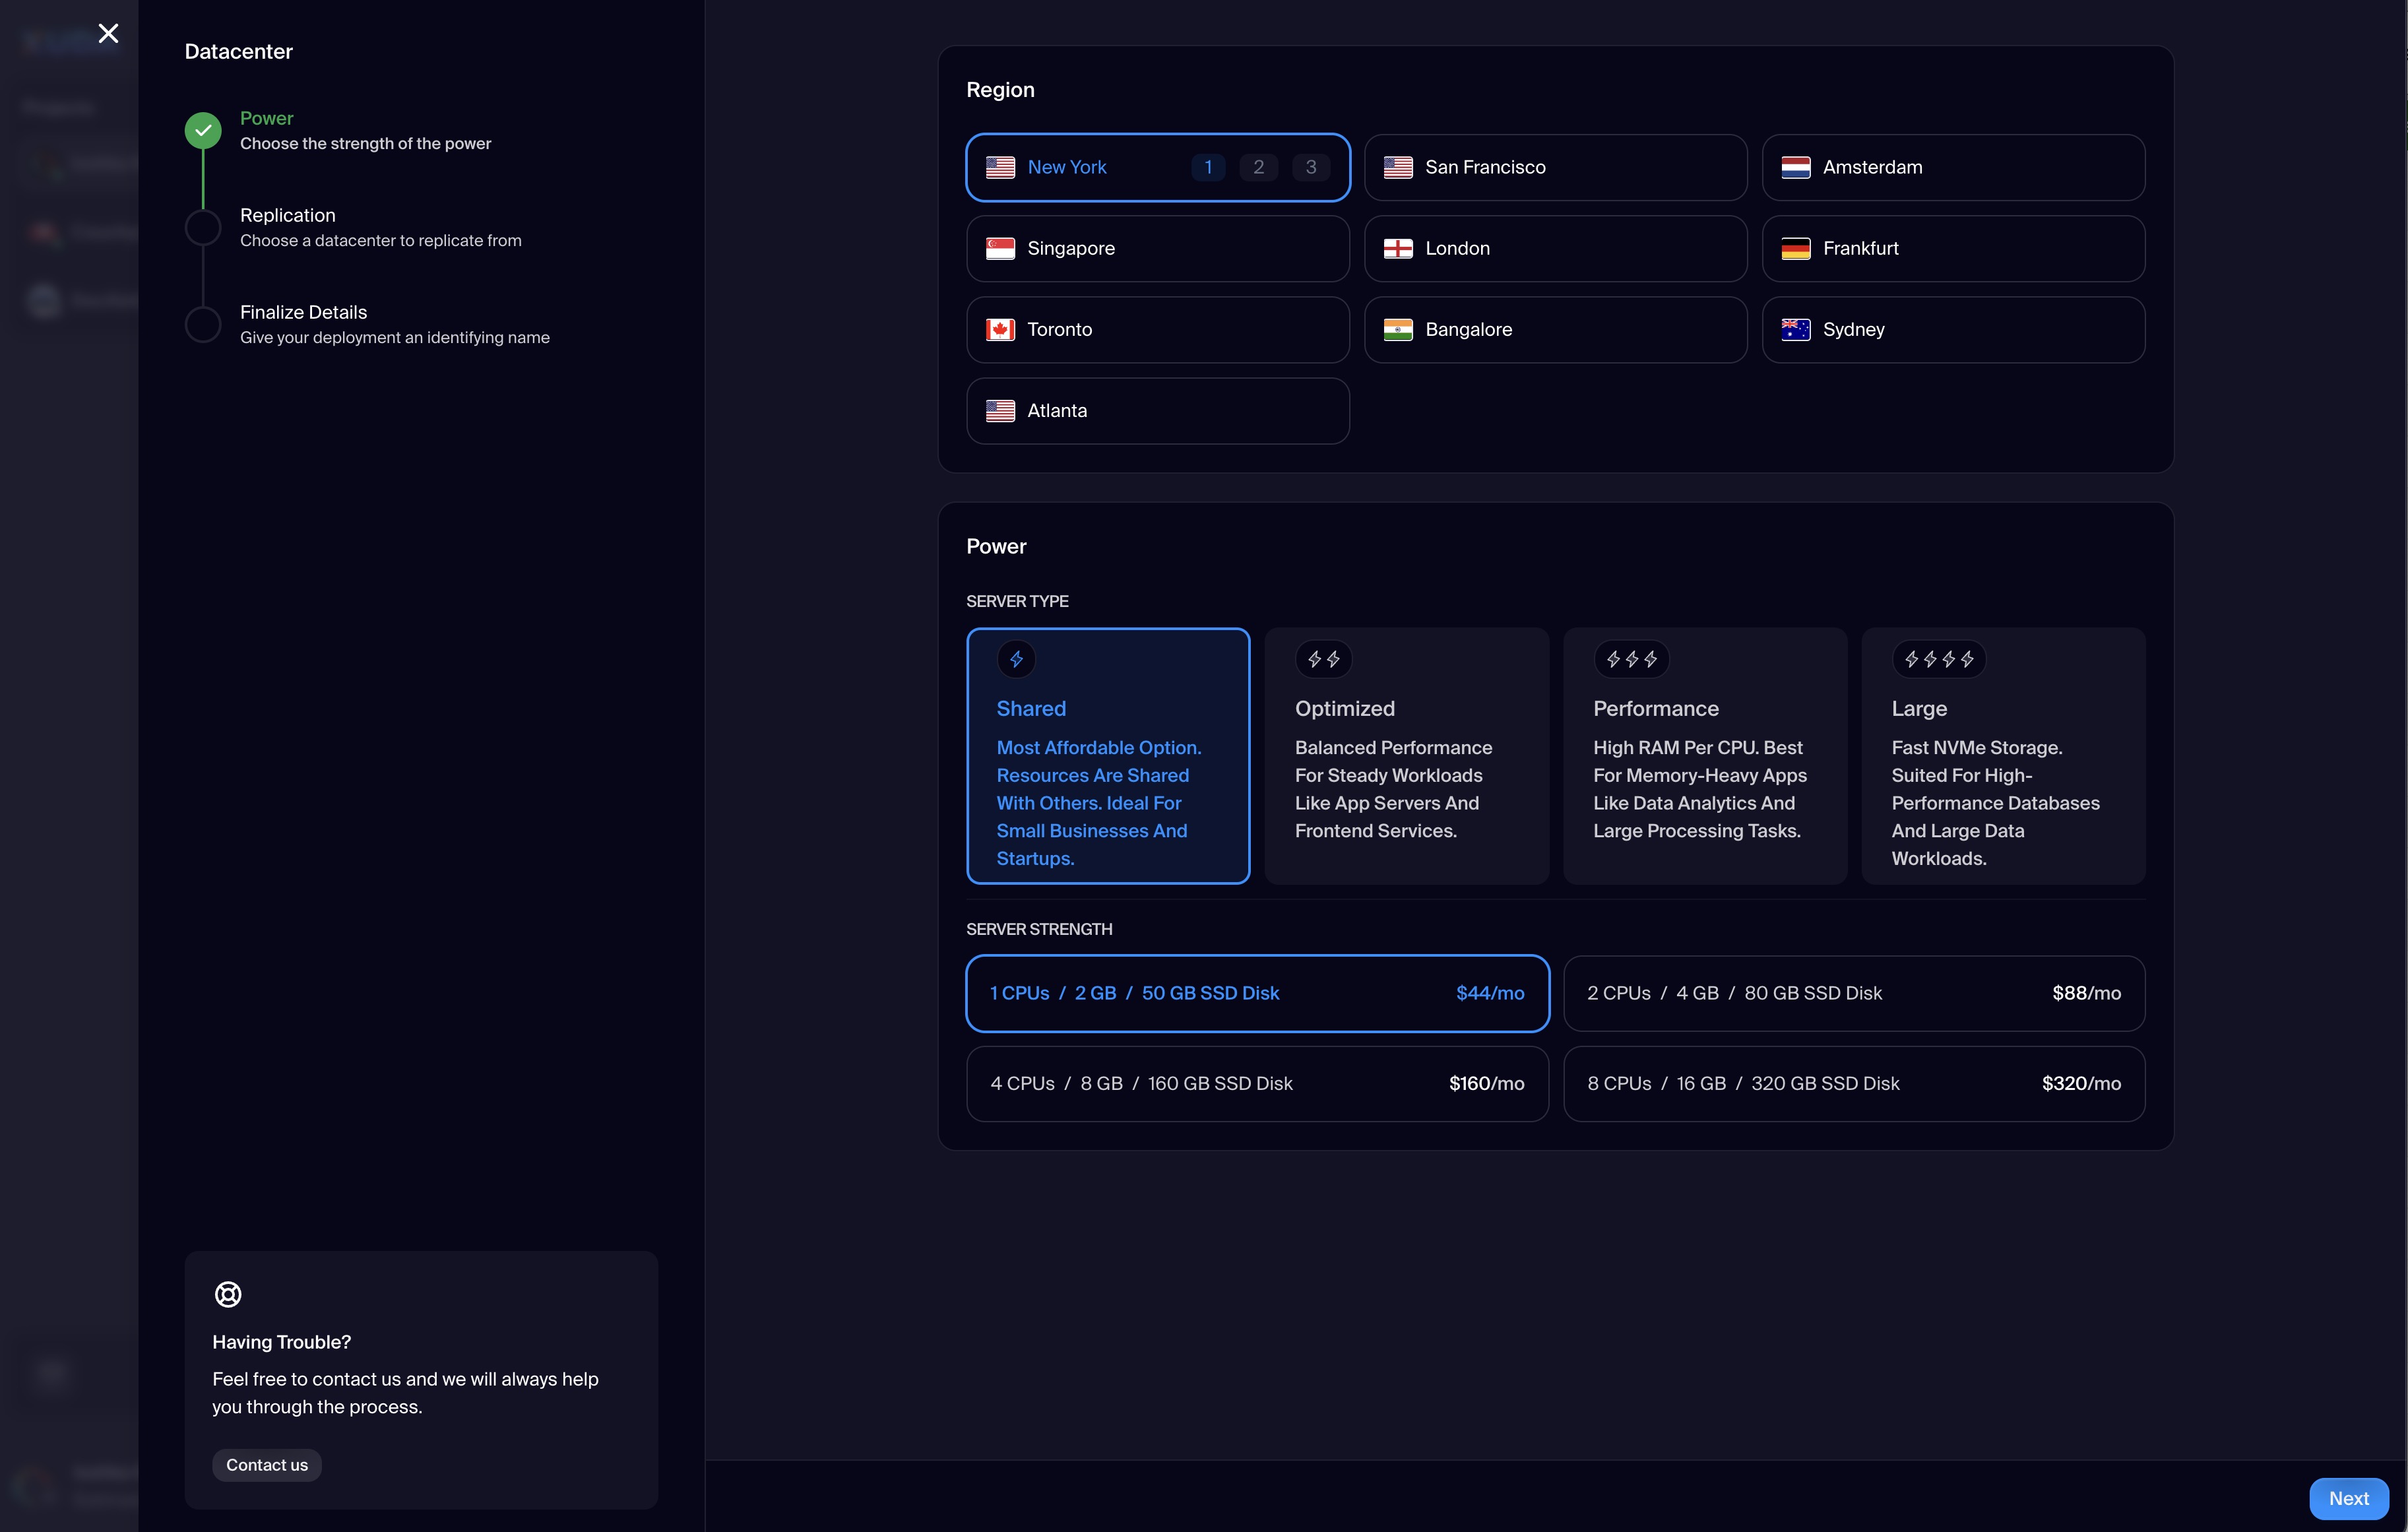The height and width of the screenshot is (1532, 2408).
Task: Click the Australian flag beside Sydney
Action: point(1795,330)
